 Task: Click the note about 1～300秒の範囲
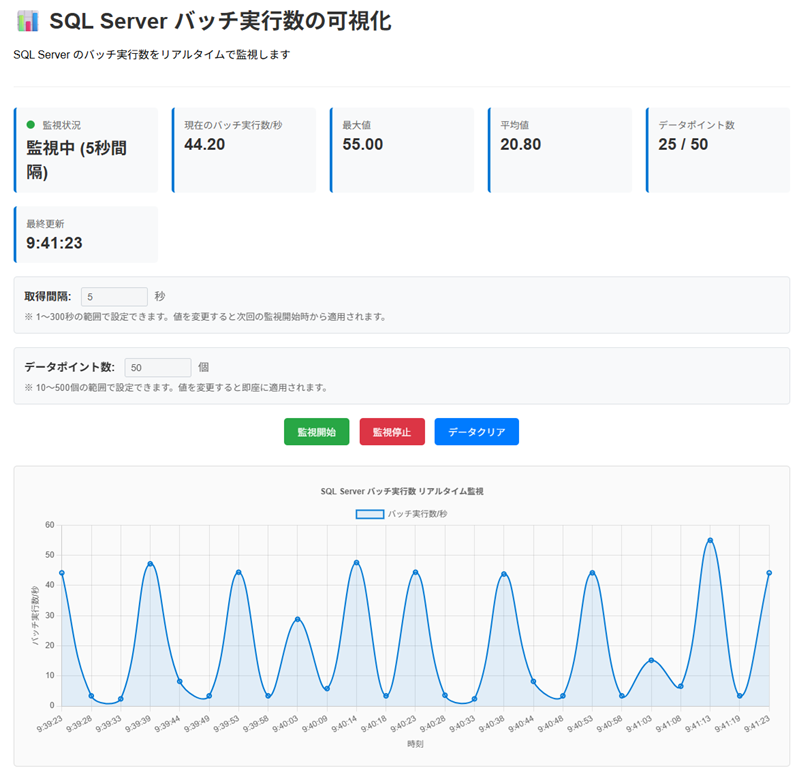pyautogui.click(x=205, y=317)
